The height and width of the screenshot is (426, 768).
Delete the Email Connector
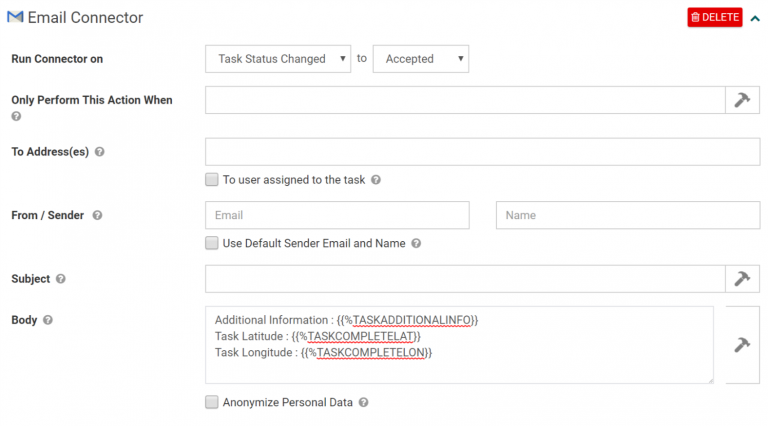[x=715, y=17]
